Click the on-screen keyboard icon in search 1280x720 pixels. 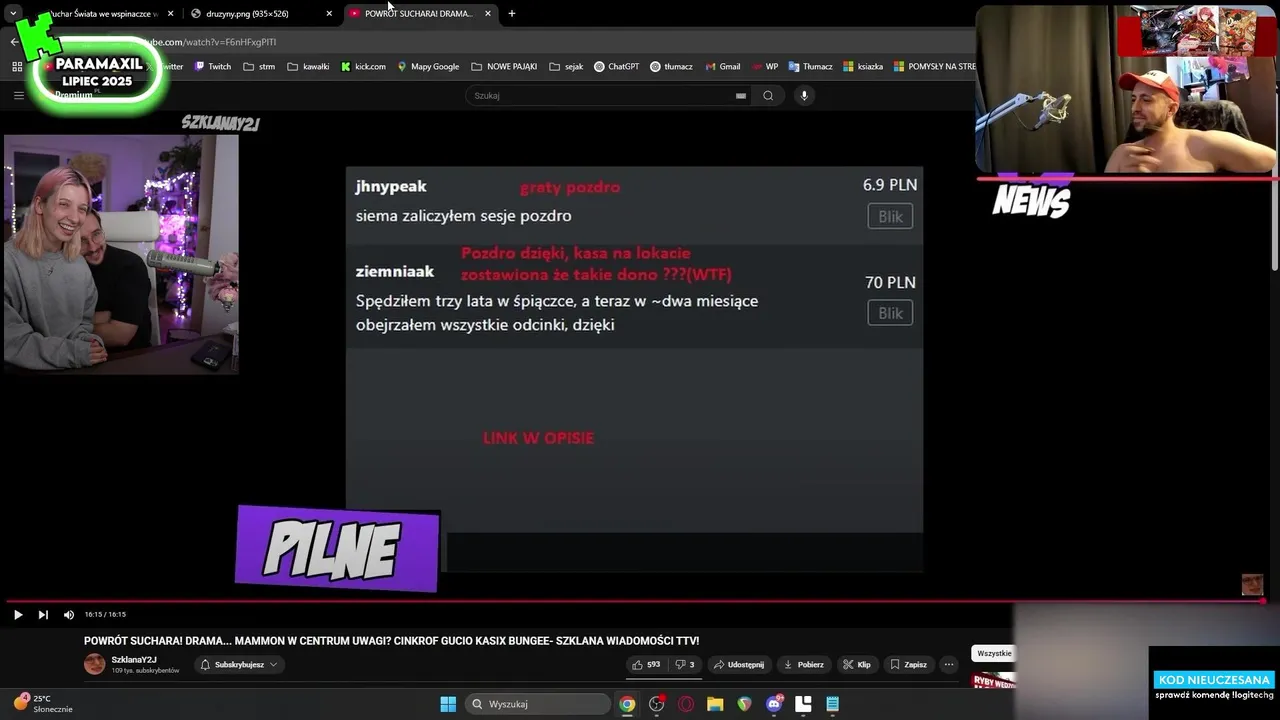(x=741, y=96)
